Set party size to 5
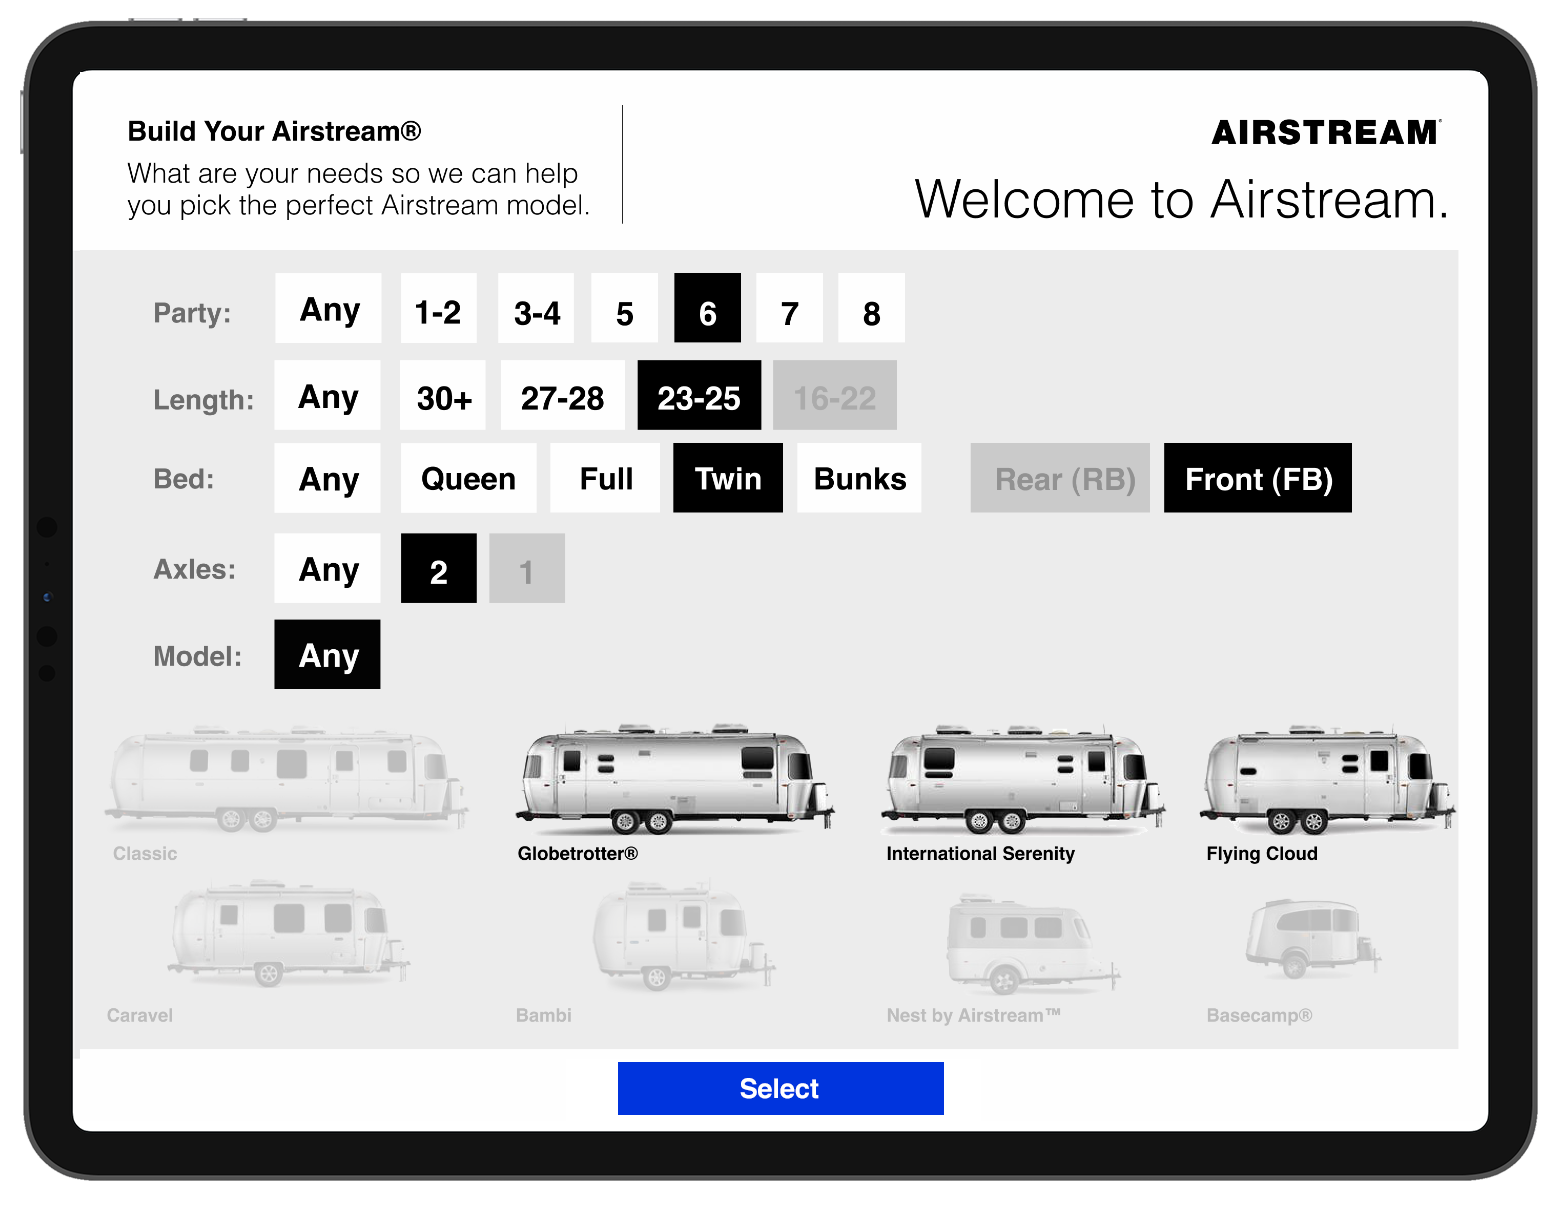Viewport: 1568px width, 1215px height. click(x=625, y=308)
